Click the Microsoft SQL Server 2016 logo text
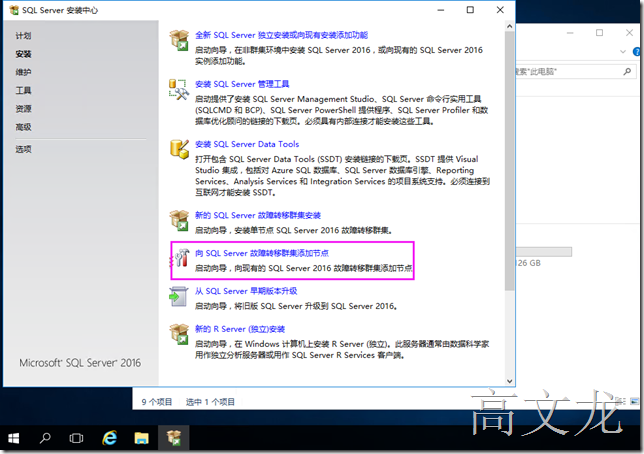Viewport: 644px width, 454px height. tap(80, 363)
